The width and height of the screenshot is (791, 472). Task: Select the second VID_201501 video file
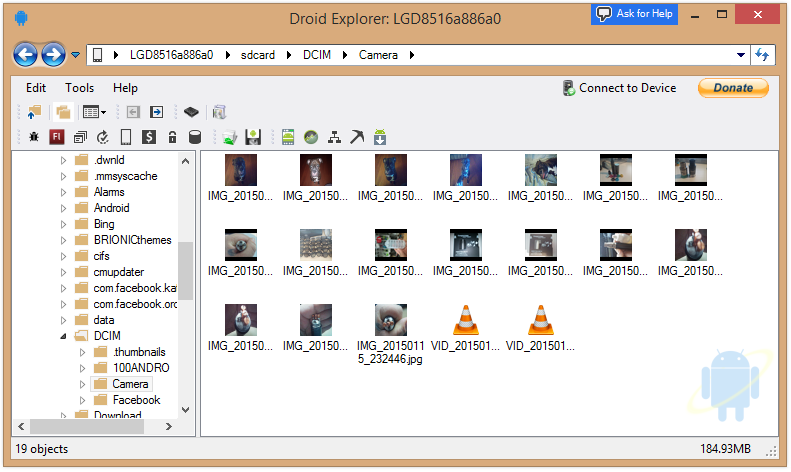[540, 328]
